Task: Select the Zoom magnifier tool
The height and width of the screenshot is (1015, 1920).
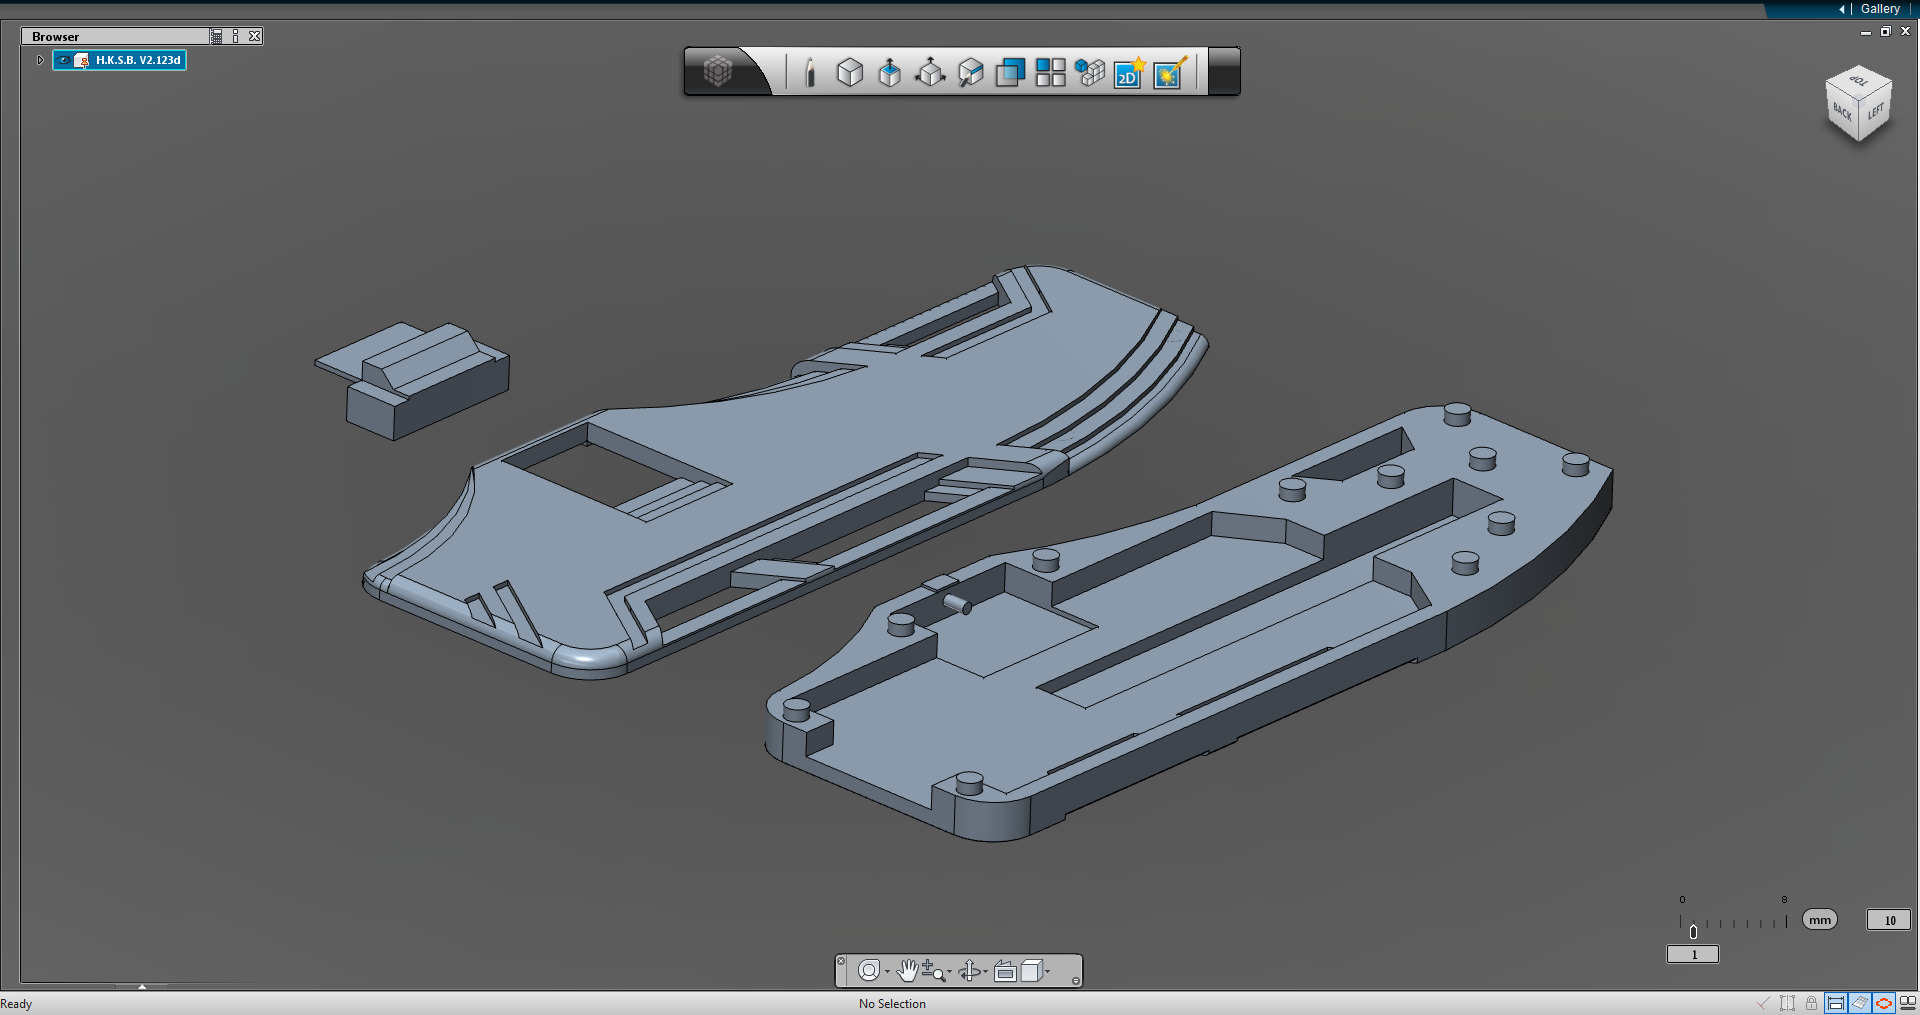Action: point(932,970)
